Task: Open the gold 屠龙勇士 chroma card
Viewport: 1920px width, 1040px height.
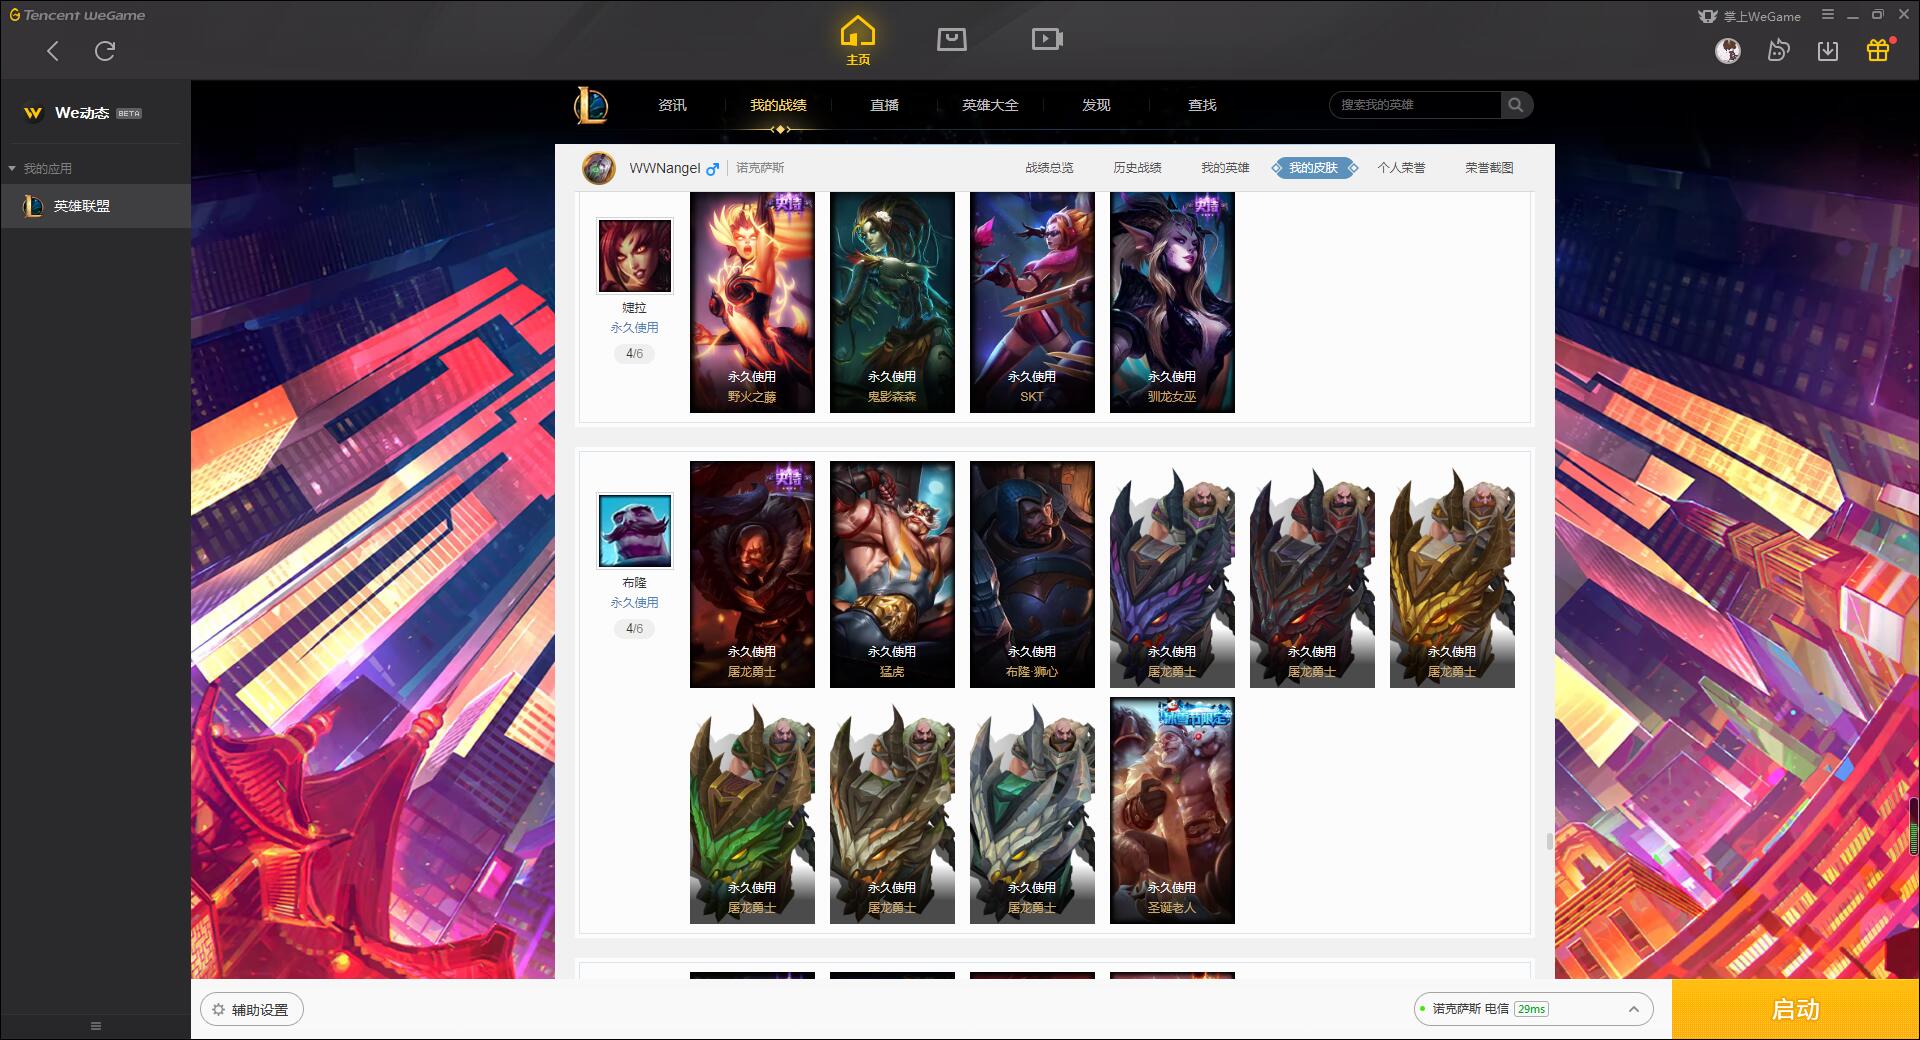Action: pyautogui.click(x=1452, y=574)
